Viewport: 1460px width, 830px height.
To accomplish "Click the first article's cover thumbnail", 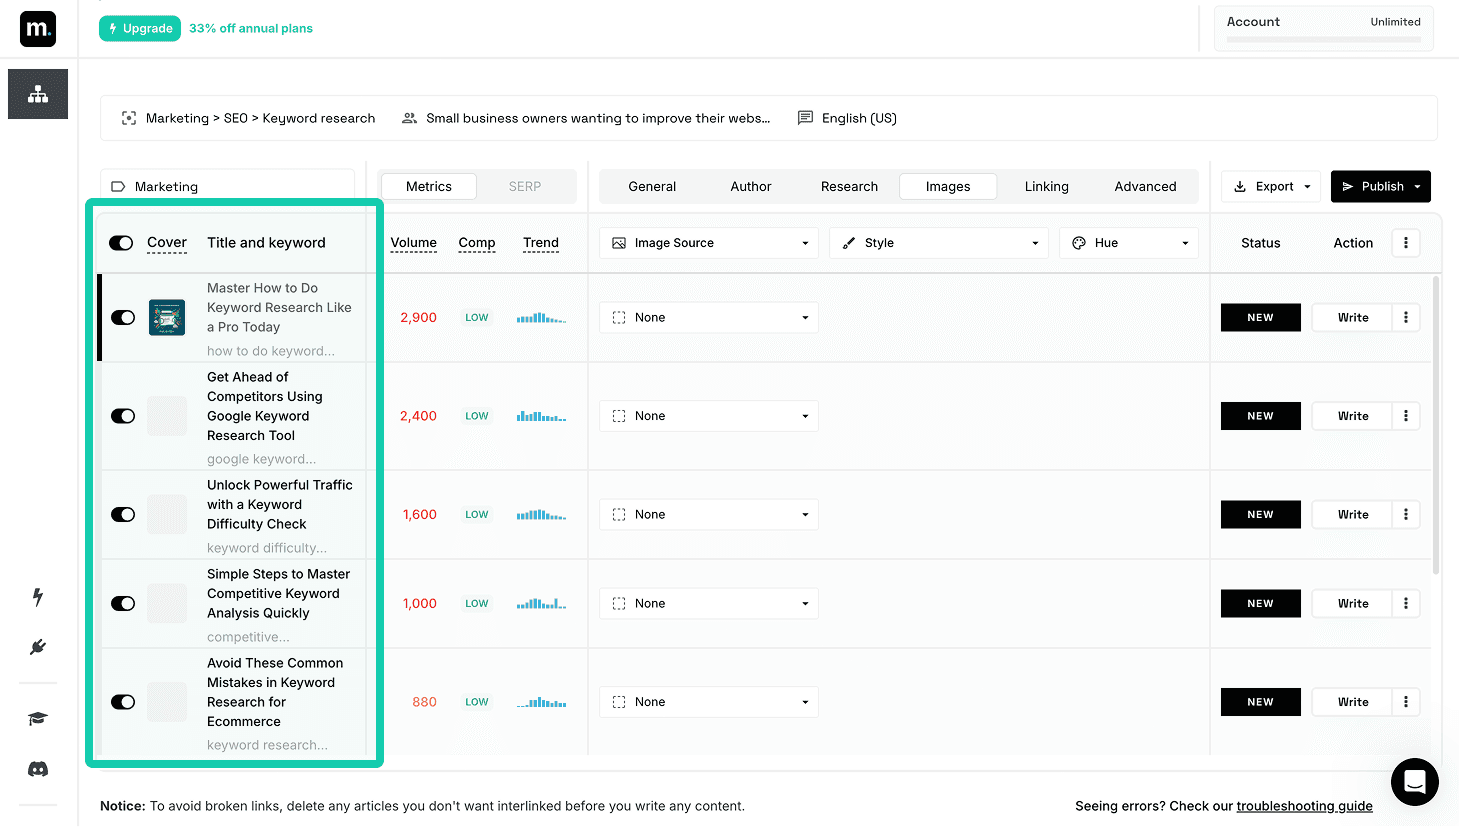I will (167, 317).
